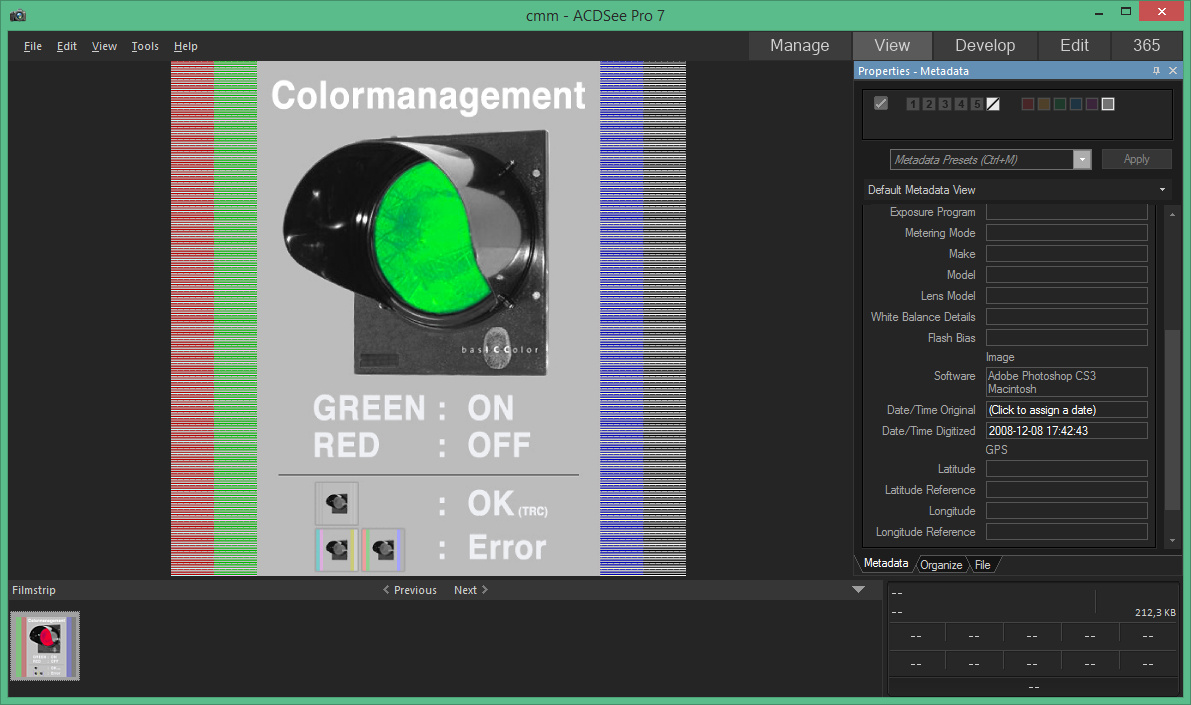Clear rating with the slashed box icon
This screenshot has height=705, width=1191.
click(x=993, y=104)
